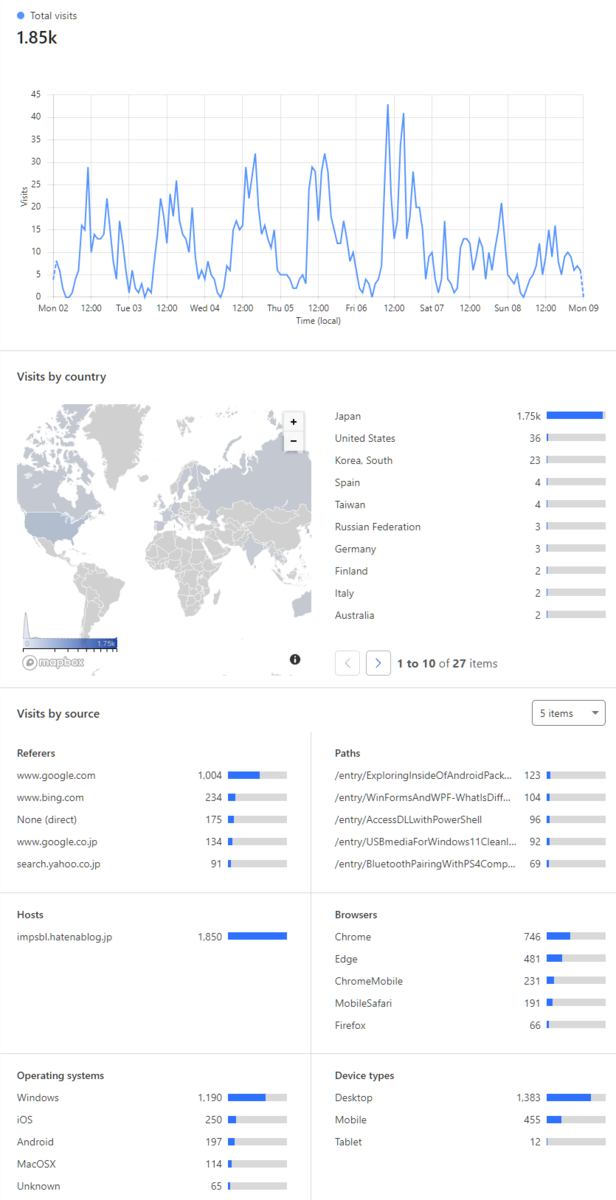Zoom out on the country map
616x1200 pixels.
(x=293, y=440)
